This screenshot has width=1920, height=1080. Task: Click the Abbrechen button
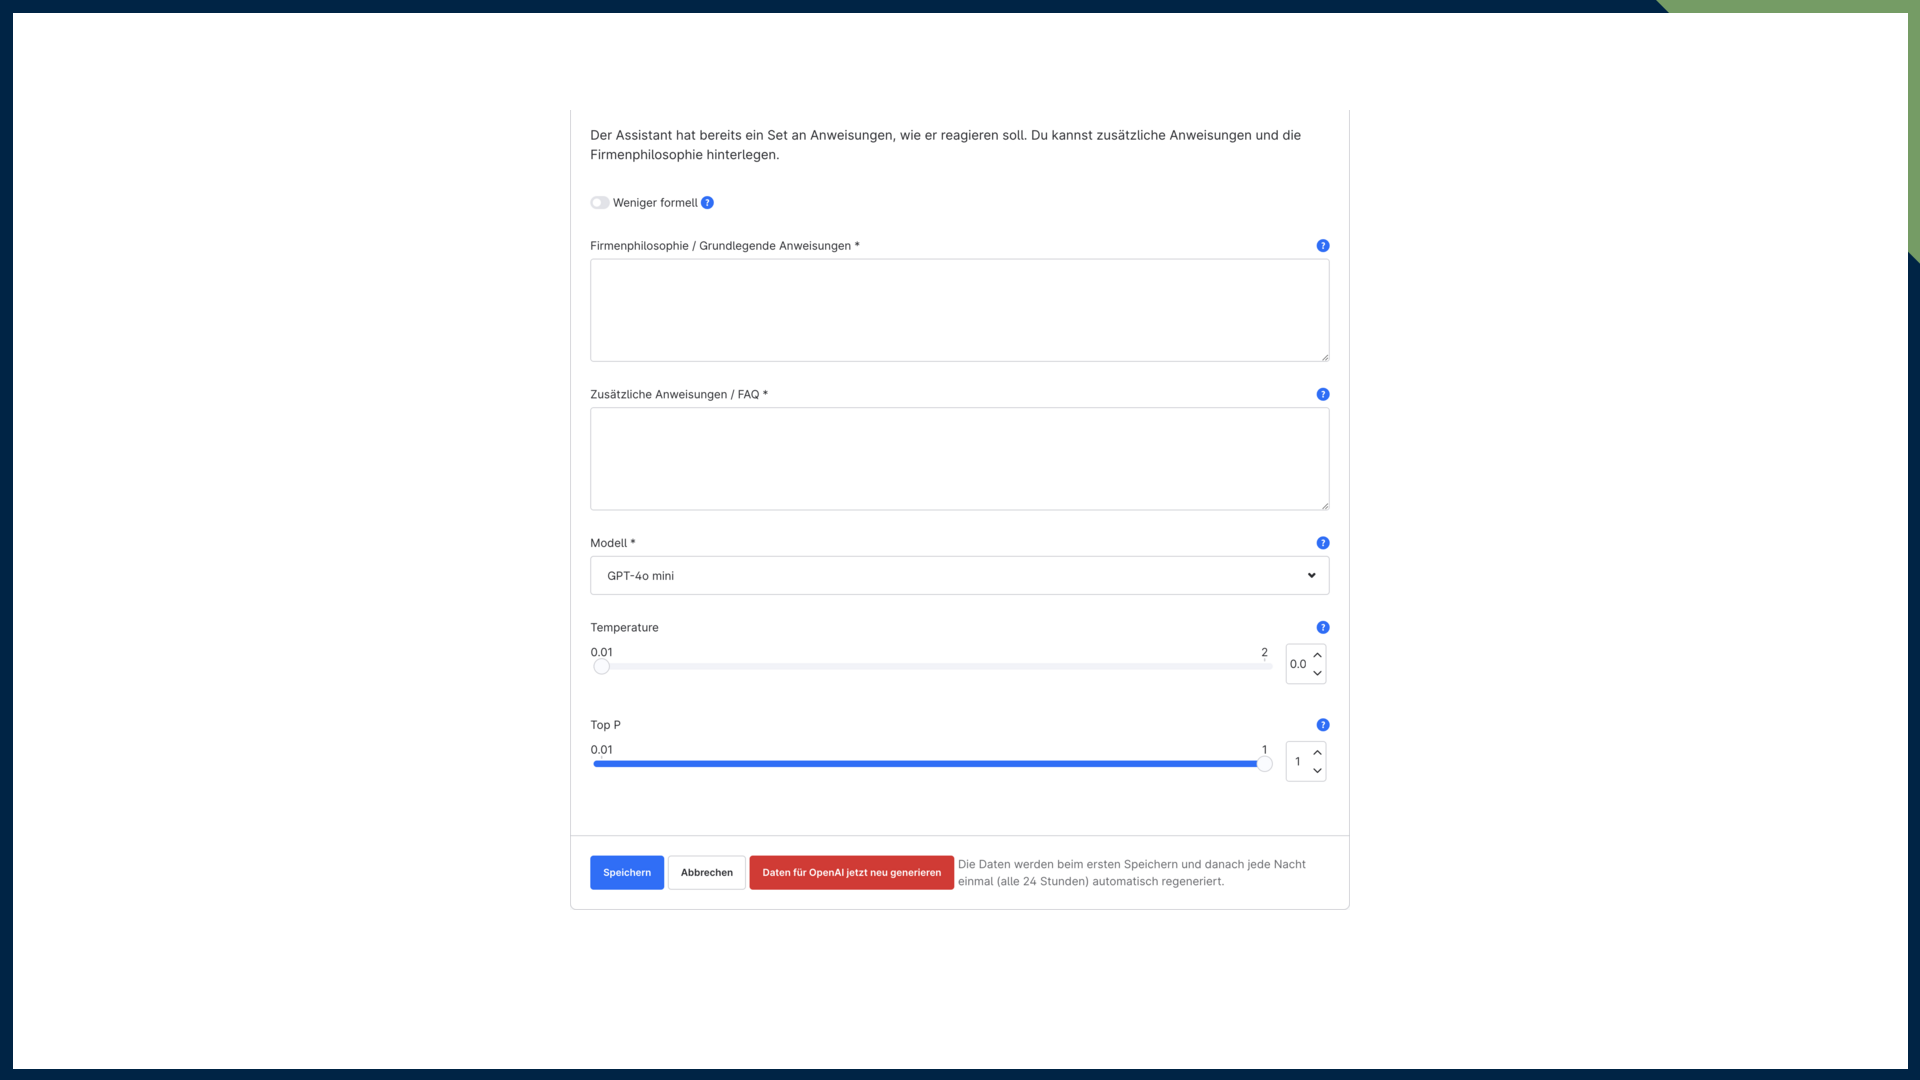[x=706, y=872]
